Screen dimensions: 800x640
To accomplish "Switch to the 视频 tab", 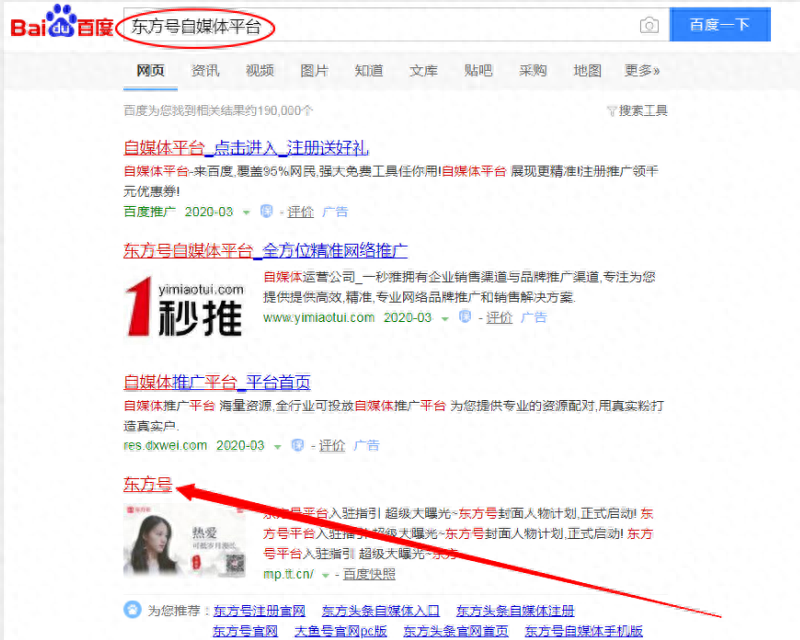I will (260, 70).
